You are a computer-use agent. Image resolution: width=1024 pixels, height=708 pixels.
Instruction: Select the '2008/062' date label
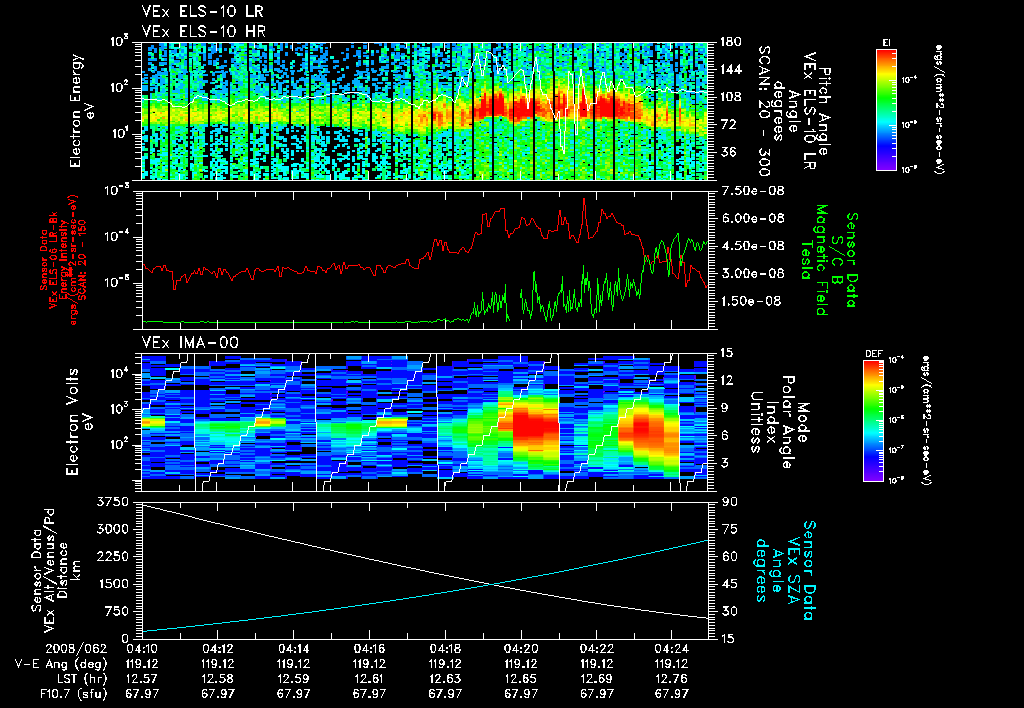coord(74,651)
